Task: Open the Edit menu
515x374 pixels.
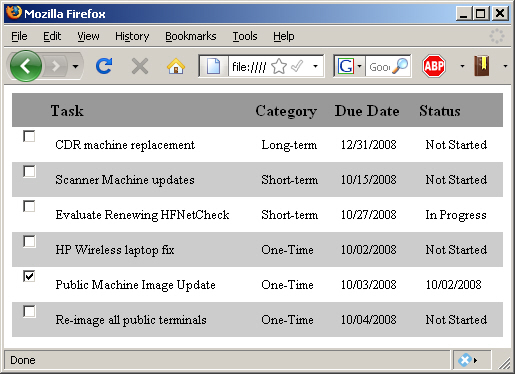Action: 52,36
